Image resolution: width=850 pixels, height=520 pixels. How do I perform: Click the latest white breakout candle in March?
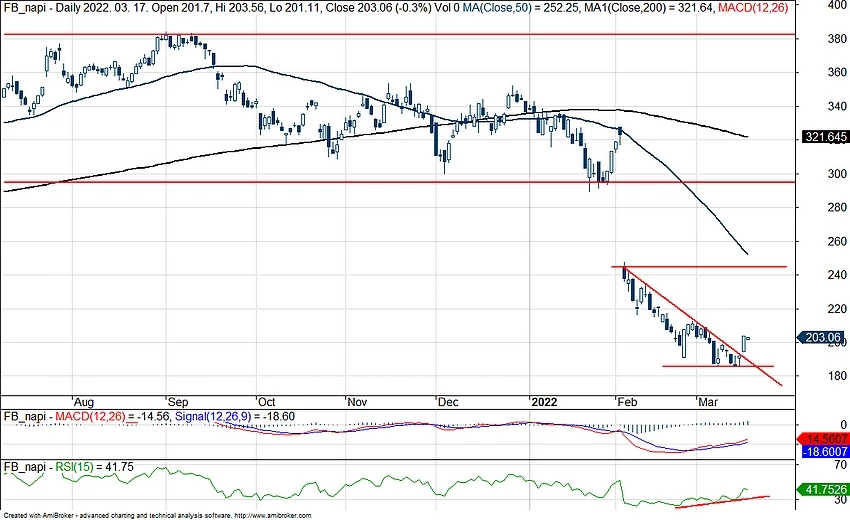pyautogui.click(x=744, y=343)
